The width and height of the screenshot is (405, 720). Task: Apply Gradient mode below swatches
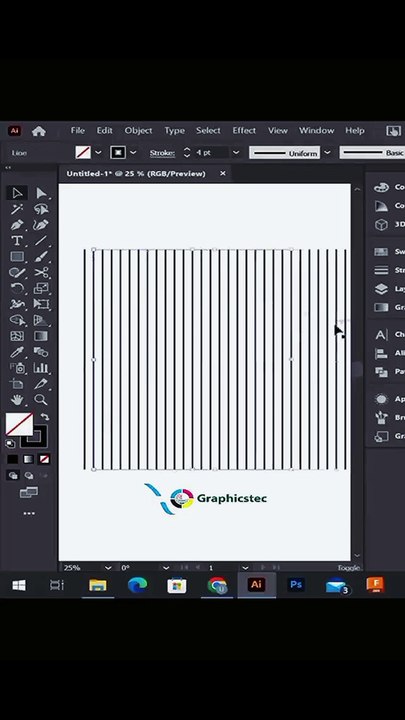[28, 459]
